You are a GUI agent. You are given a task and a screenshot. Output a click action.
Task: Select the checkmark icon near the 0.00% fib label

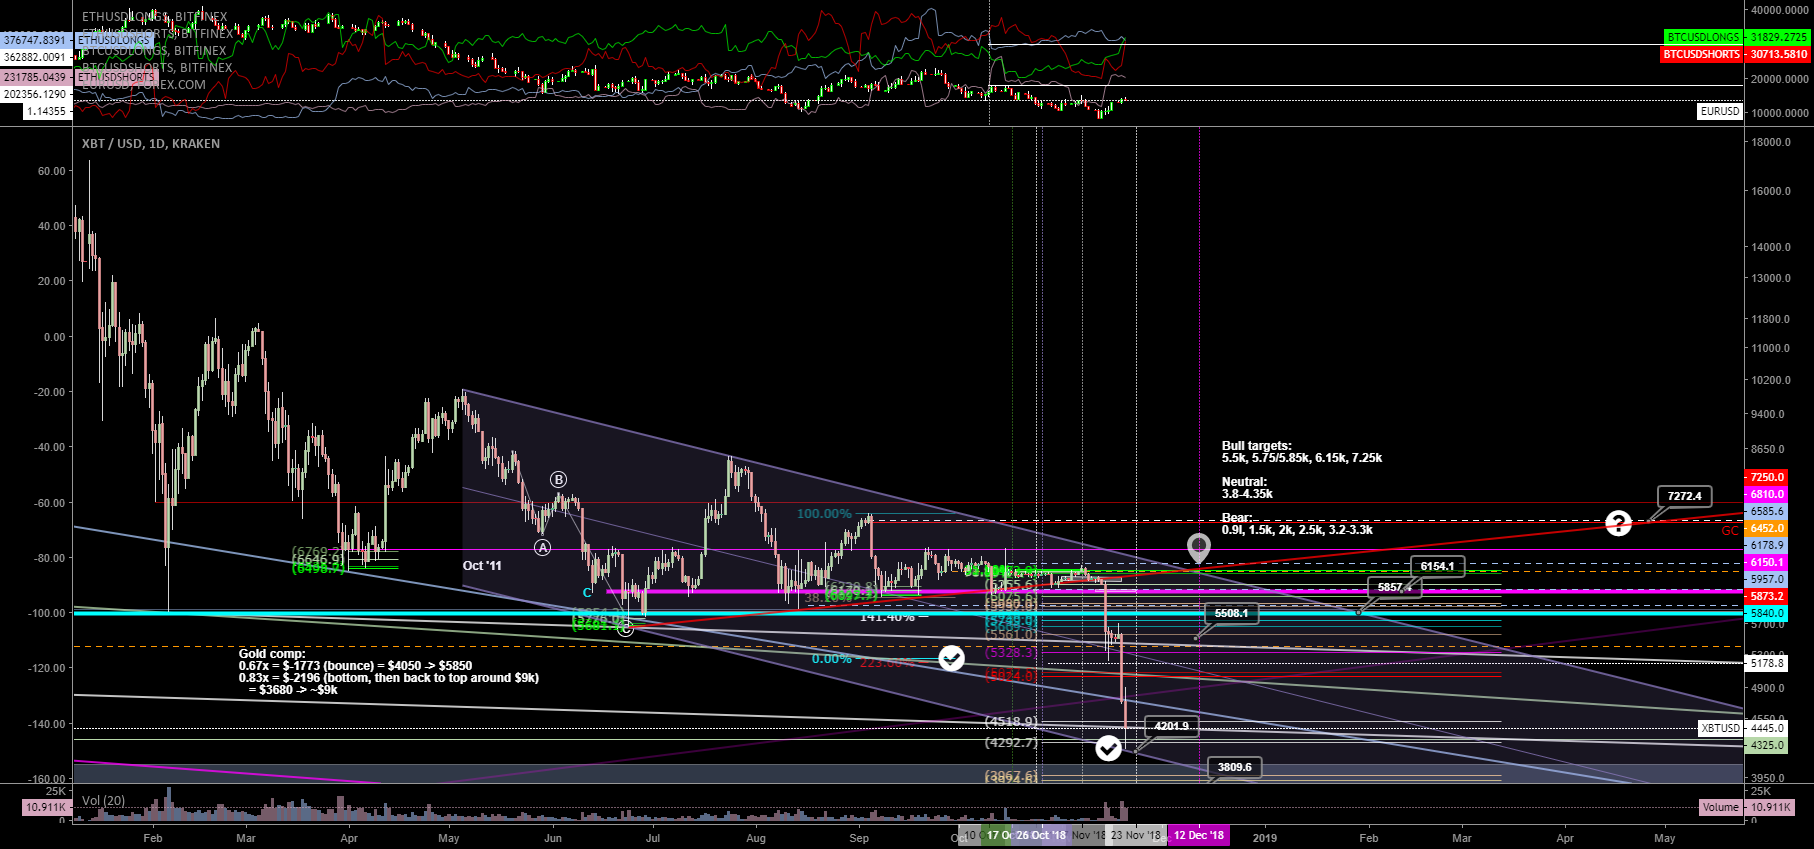point(951,658)
